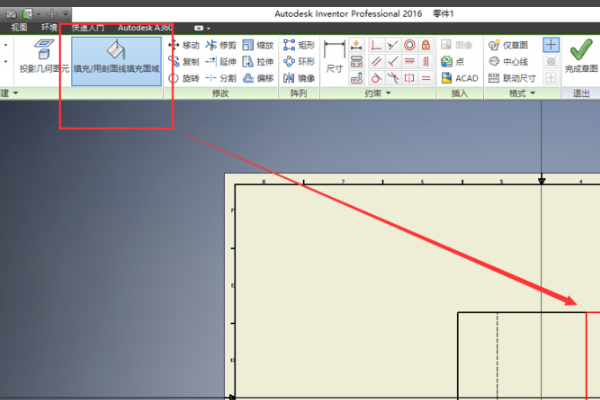Click the Rectangular pattern (矩形) tool
Image resolution: width=600 pixels, height=400 pixels.
point(298,45)
